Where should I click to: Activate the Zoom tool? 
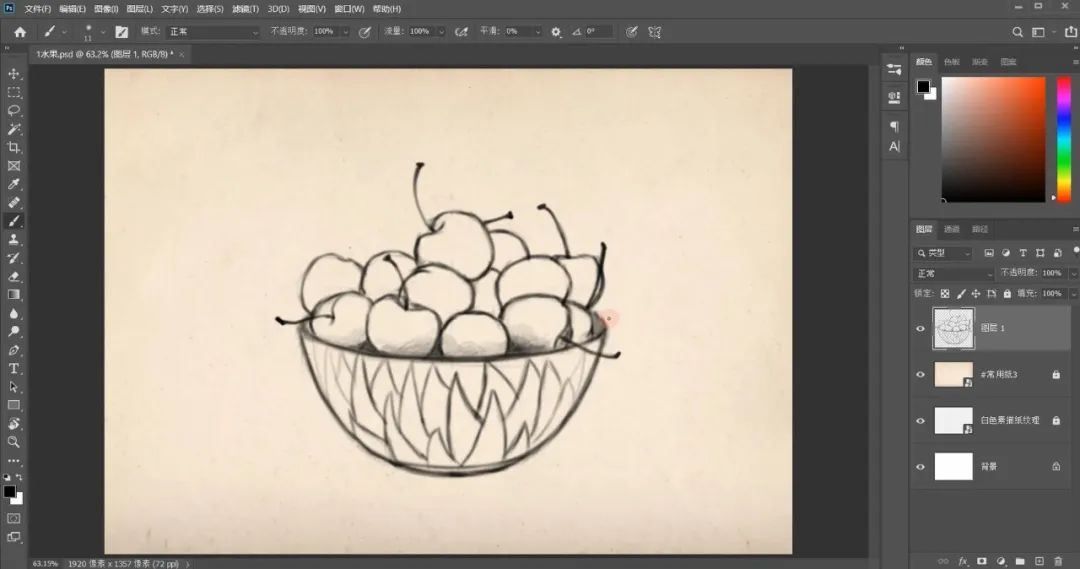pos(14,442)
